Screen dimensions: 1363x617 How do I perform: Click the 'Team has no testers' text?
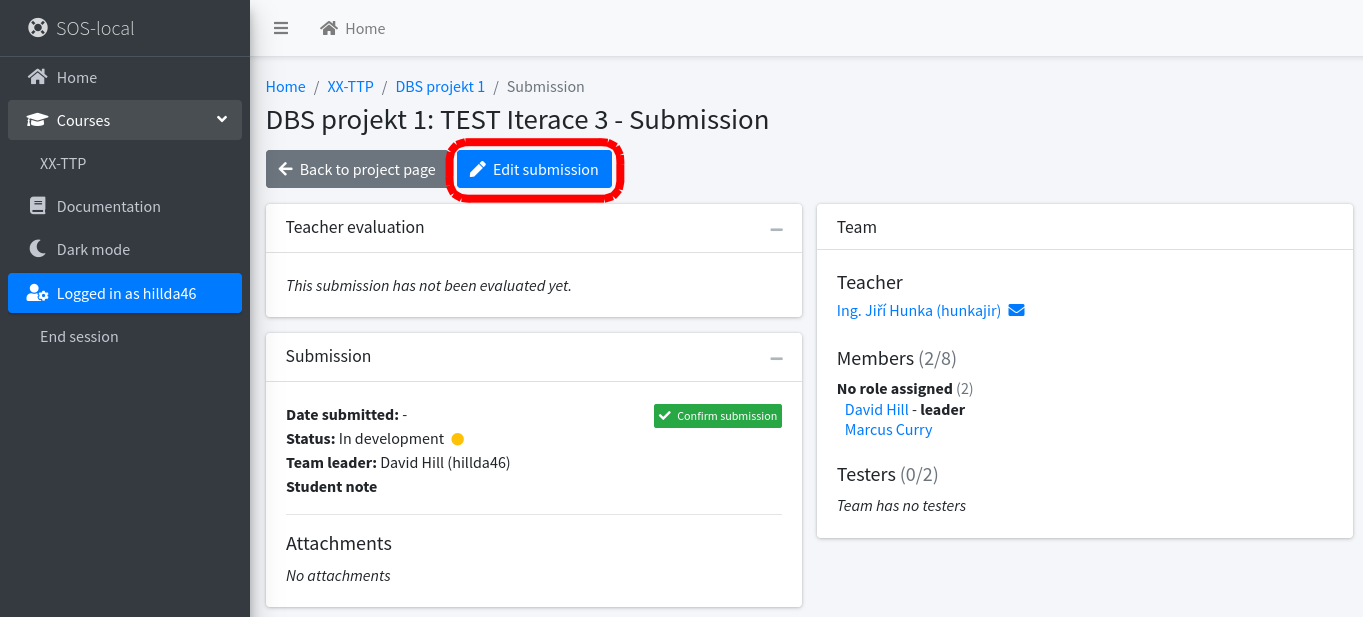(x=901, y=505)
